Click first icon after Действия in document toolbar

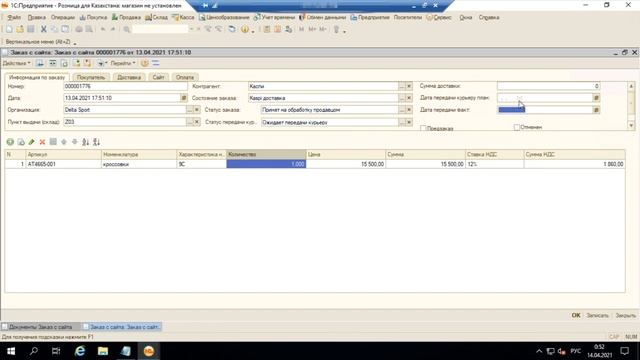click(x=40, y=63)
